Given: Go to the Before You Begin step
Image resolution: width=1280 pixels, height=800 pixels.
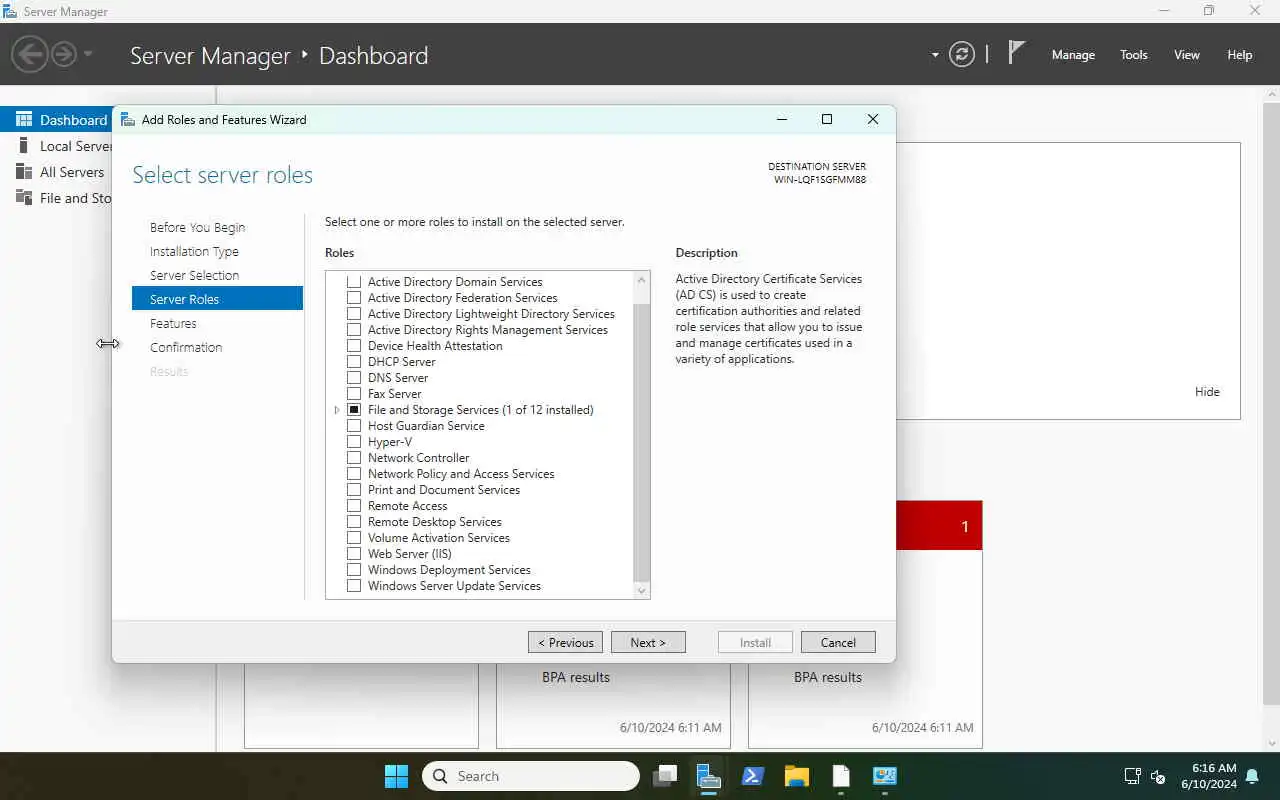Looking at the screenshot, I should point(197,227).
